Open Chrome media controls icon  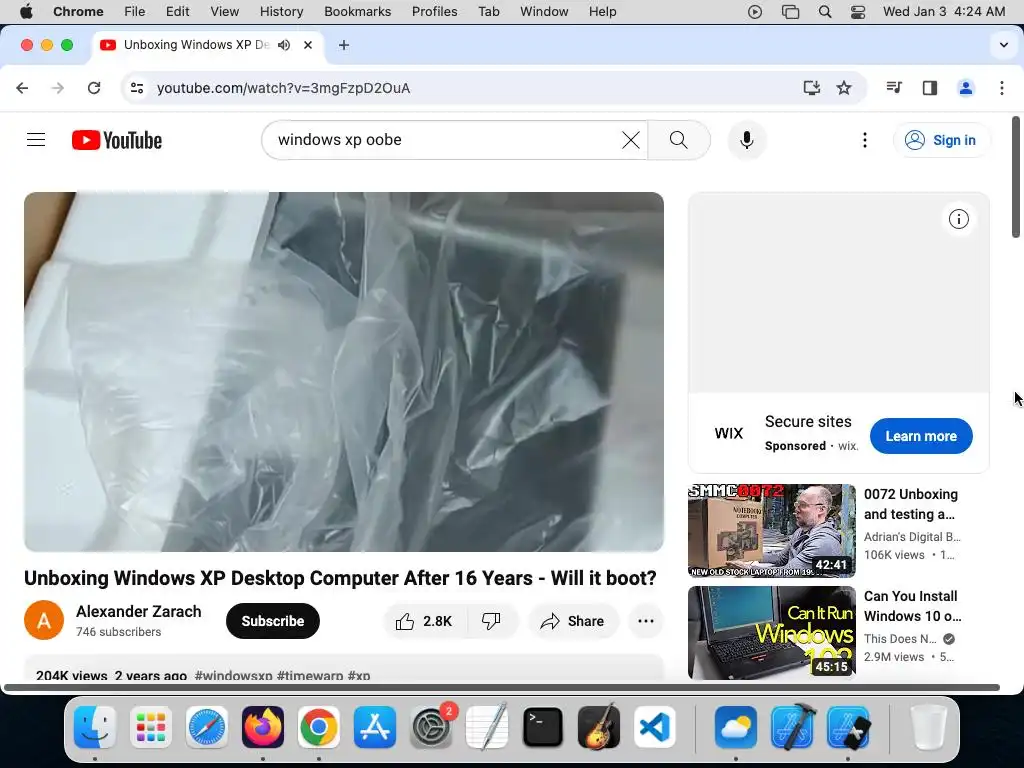click(894, 88)
